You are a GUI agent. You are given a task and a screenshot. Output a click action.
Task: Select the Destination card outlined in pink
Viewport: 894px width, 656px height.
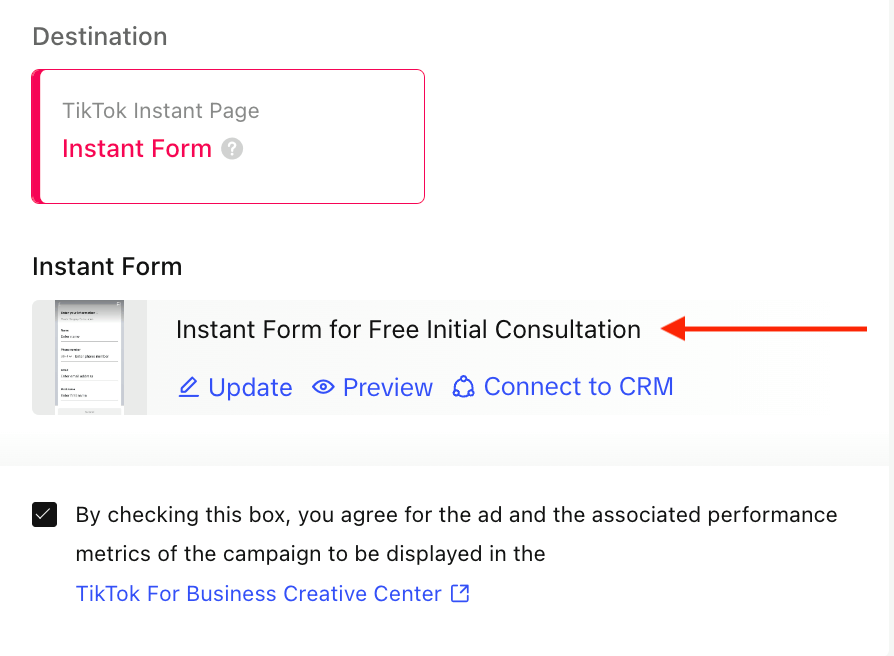(228, 135)
